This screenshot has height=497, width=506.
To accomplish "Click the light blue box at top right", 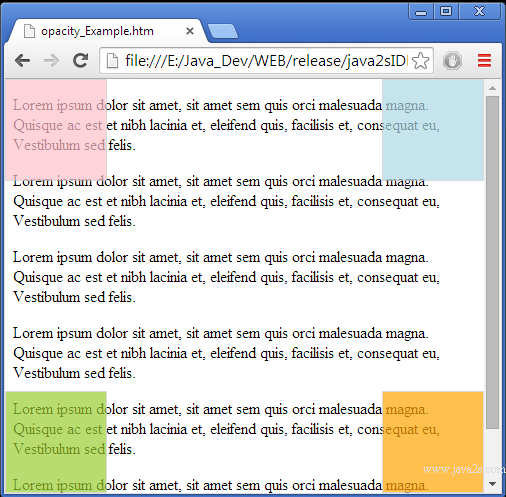I will (x=433, y=130).
